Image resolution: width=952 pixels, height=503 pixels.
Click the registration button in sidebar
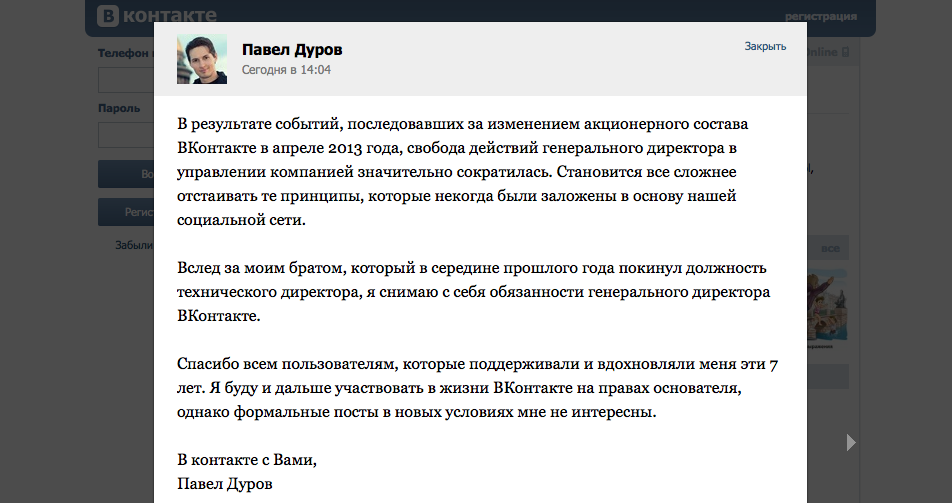[126, 212]
